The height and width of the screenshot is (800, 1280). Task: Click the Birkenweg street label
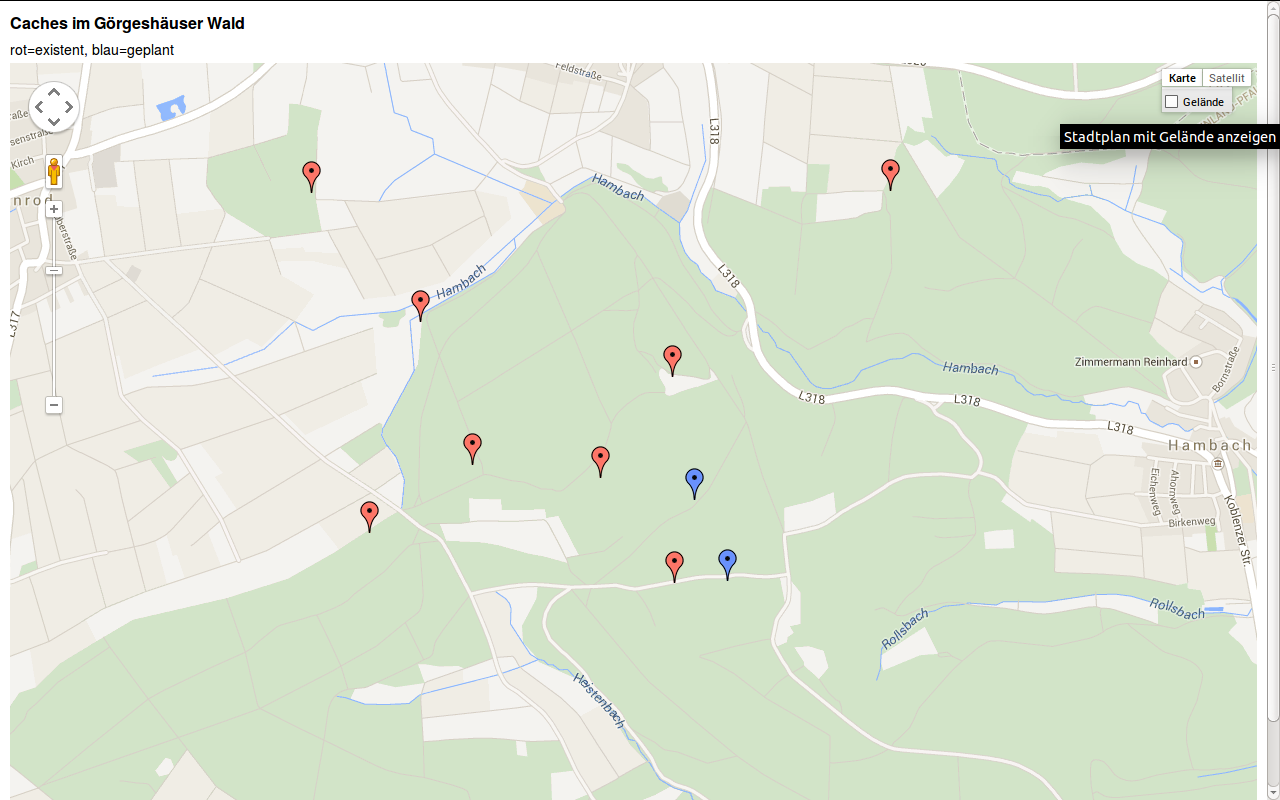(x=1191, y=521)
